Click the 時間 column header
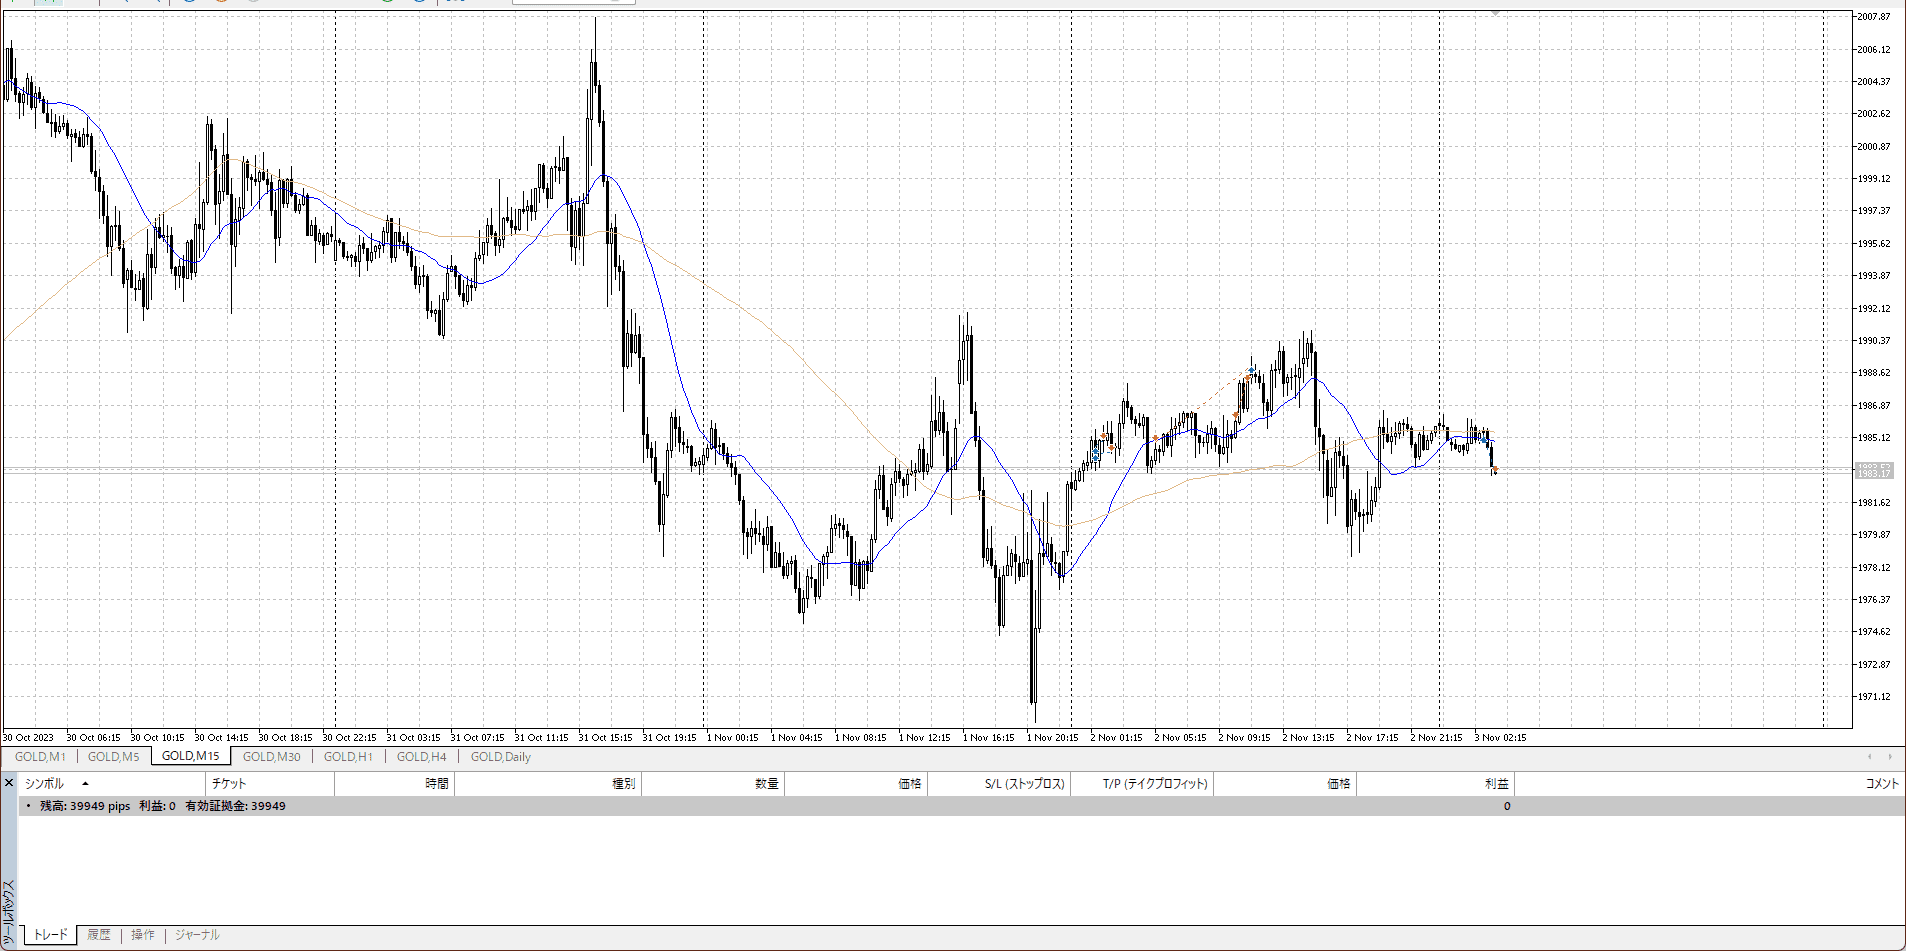Image resolution: width=1906 pixels, height=951 pixels. (436, 784)
